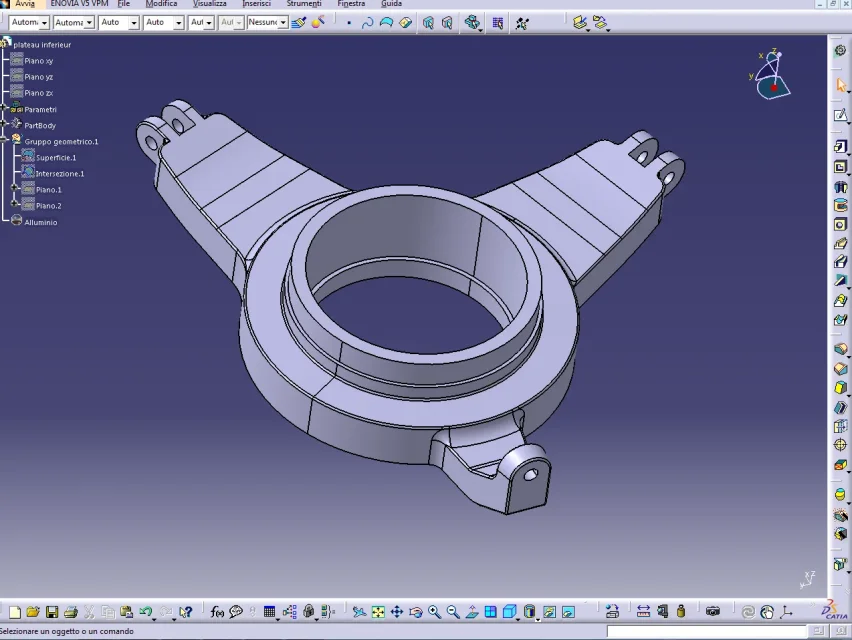The width and height of the screenshot is (852, 640).
Task: Click the Zoom Out magnifier
Action: click(x=453, y=612)
